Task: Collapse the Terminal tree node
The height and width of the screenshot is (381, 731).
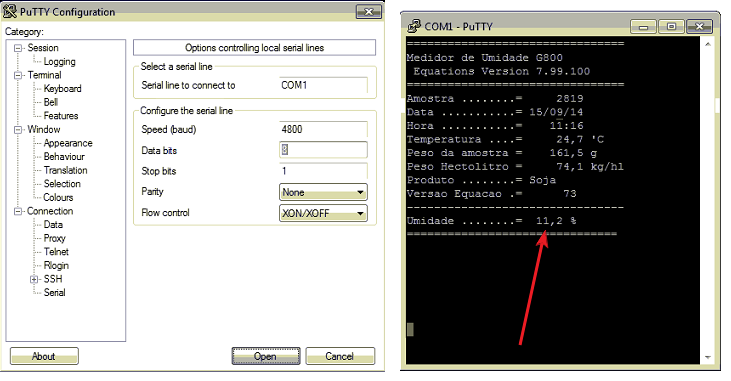Action: coord(18,75)
